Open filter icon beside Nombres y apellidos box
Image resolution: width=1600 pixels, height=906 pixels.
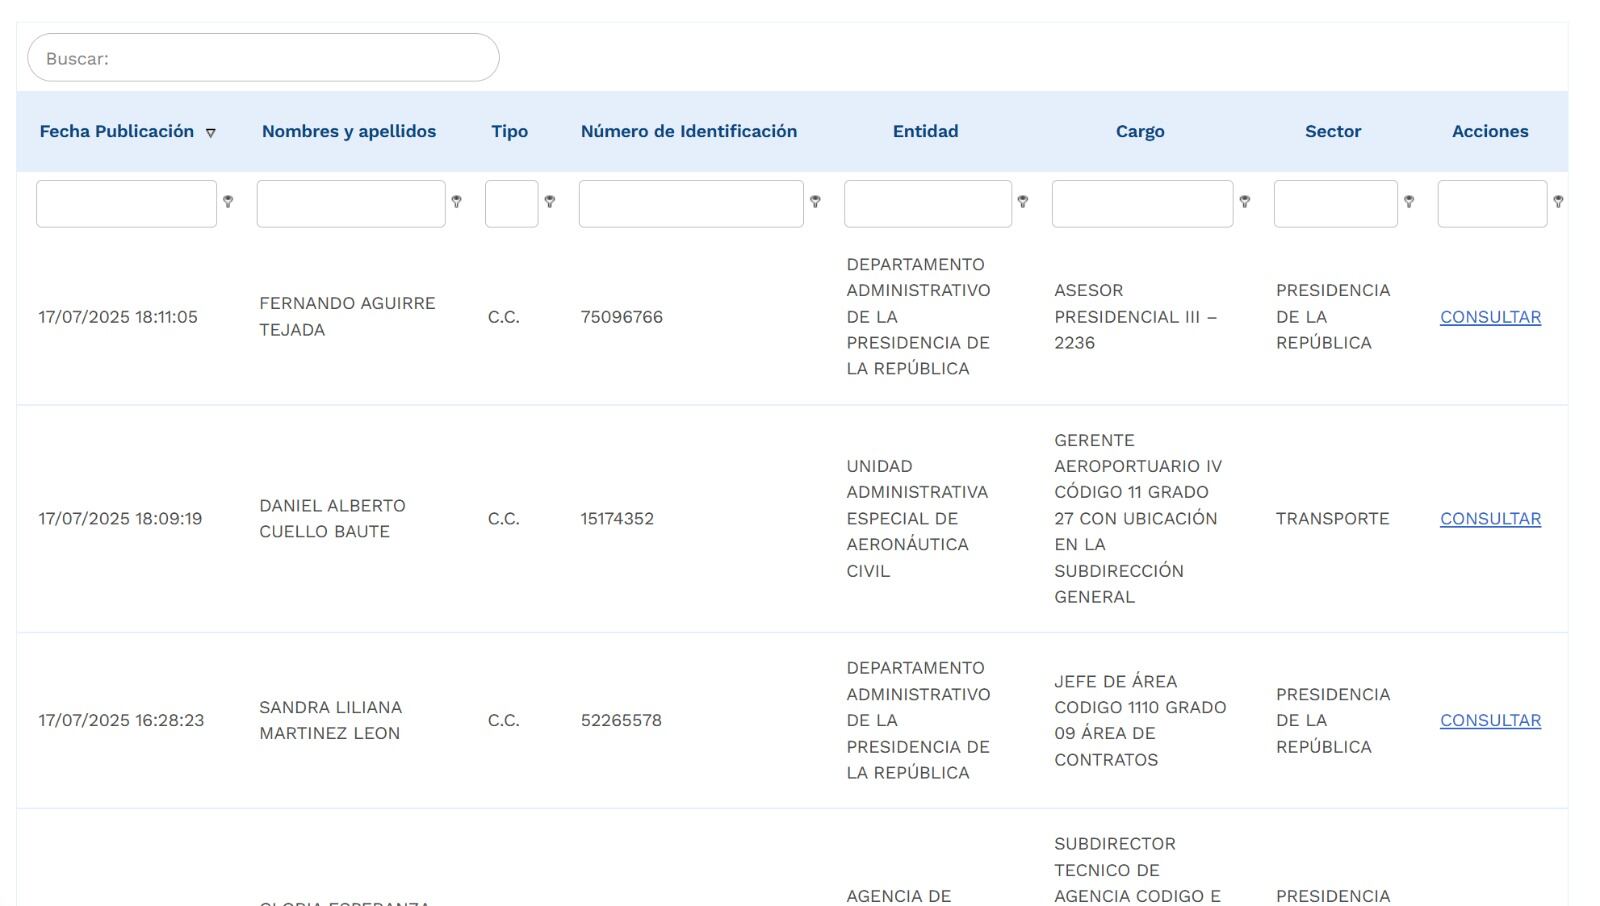(457, 202)
